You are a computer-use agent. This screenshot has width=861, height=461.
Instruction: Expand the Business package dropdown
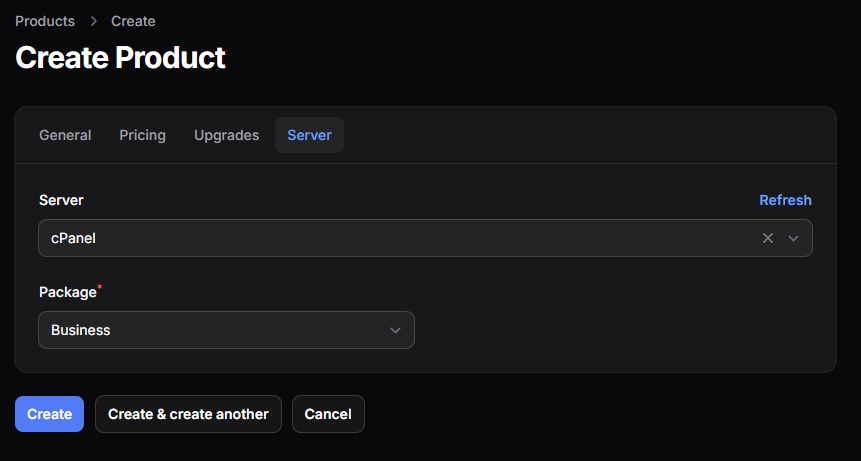coord(220,330)
